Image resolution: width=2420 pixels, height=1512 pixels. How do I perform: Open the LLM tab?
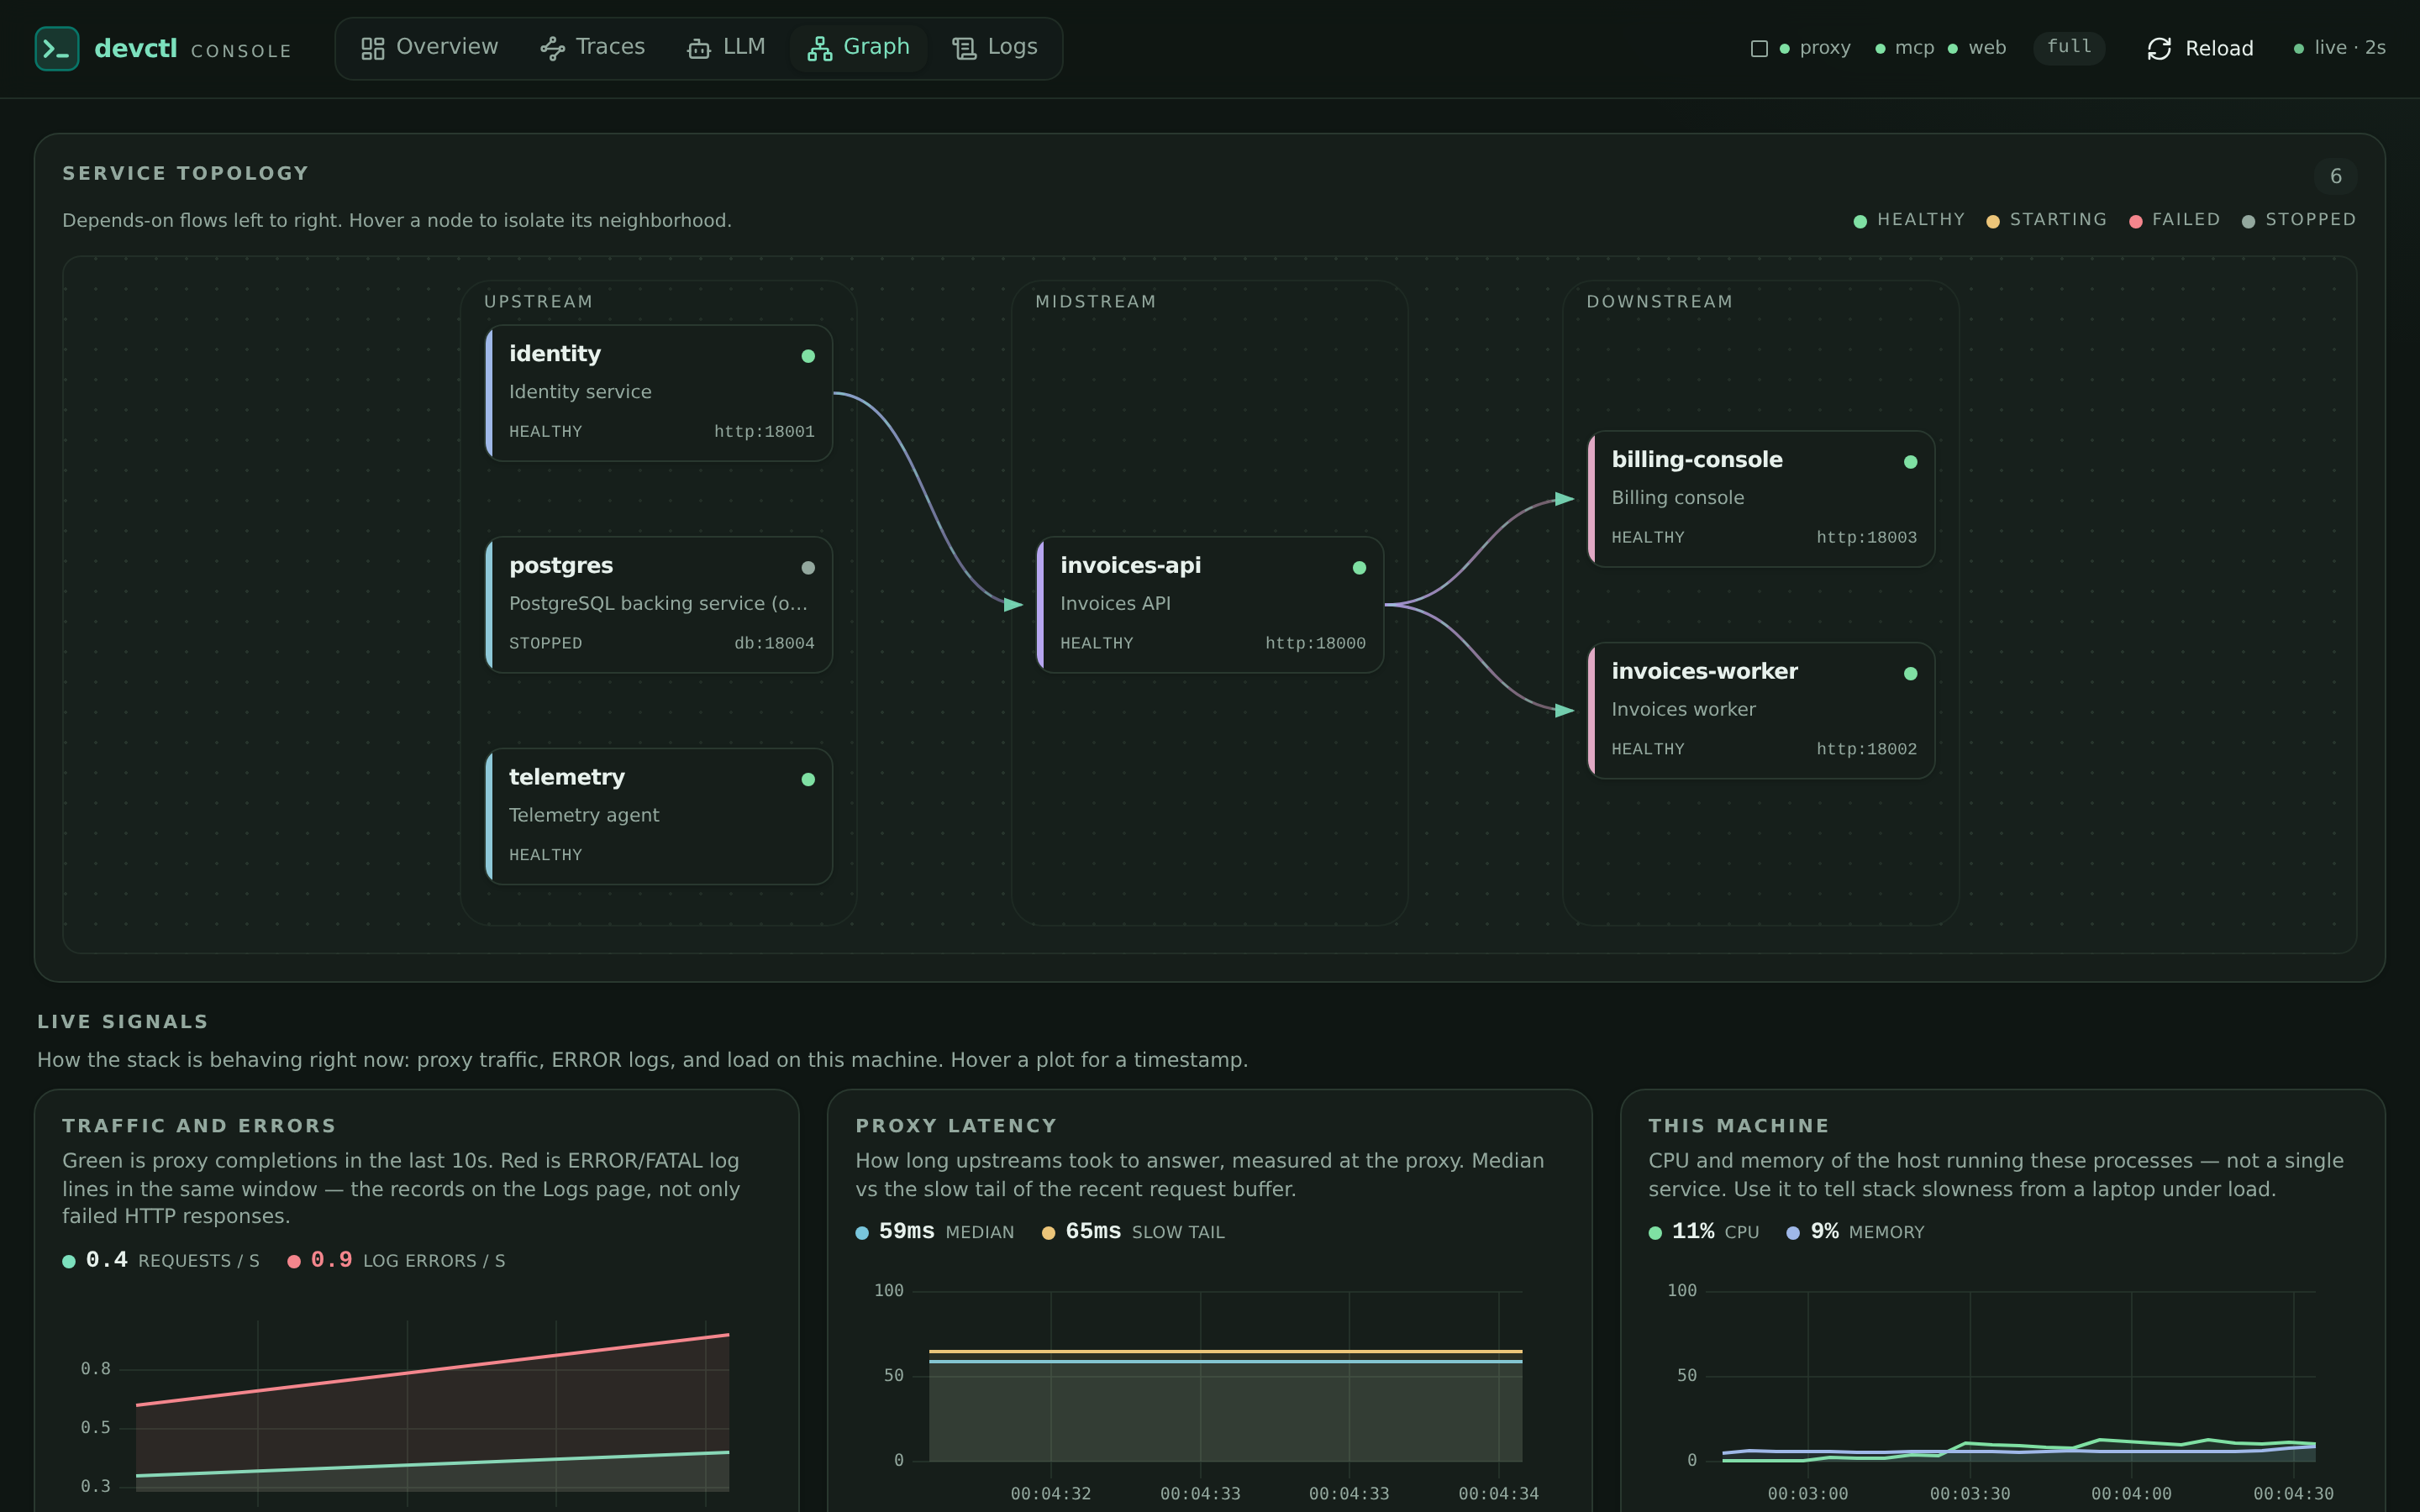[x=726, y=48]
